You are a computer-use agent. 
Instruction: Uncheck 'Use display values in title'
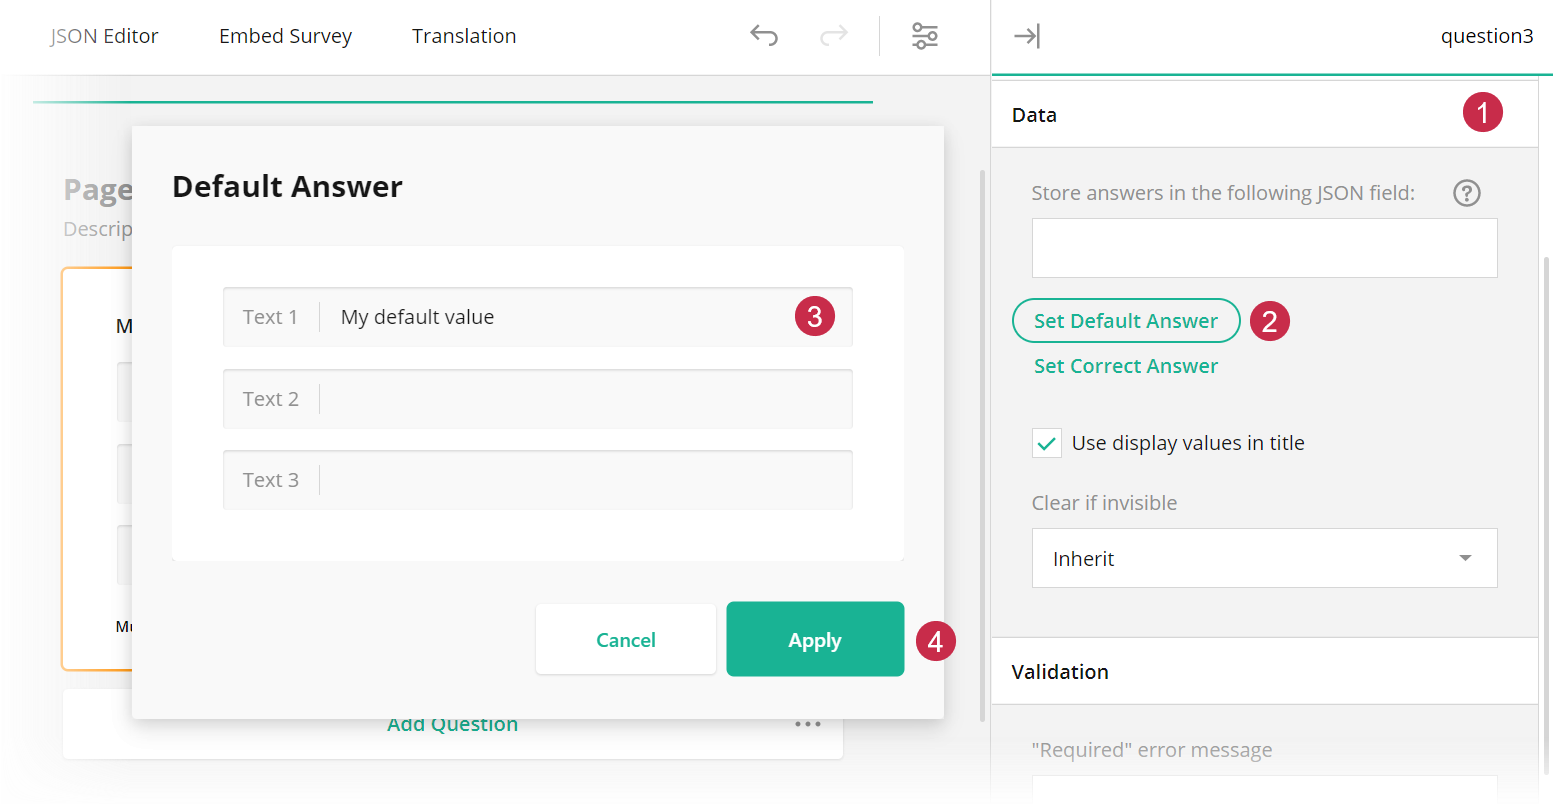[x=1046, y=442]
